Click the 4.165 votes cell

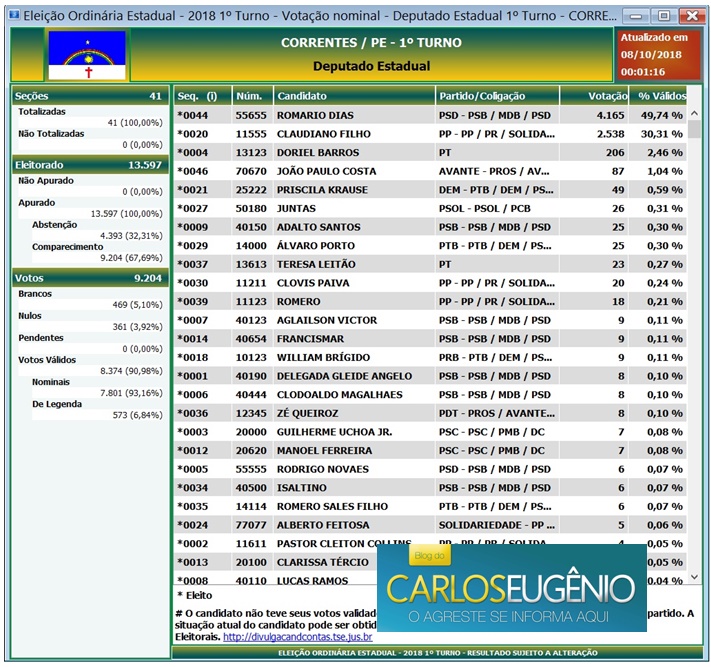point(594,115)
